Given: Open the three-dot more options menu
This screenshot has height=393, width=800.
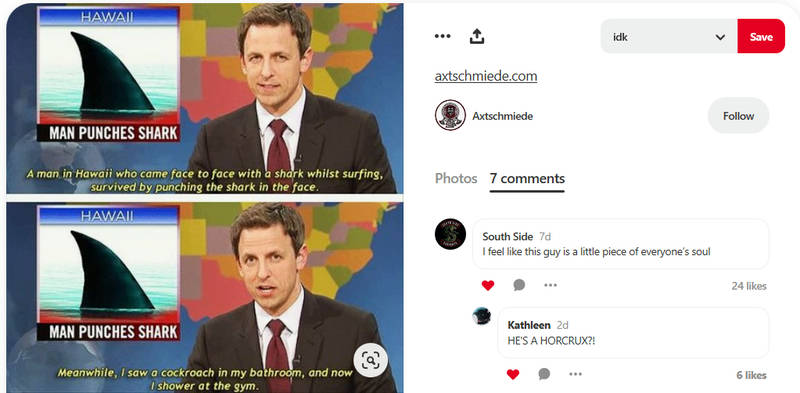Looking at the screenshot, I should click(442, 36).
